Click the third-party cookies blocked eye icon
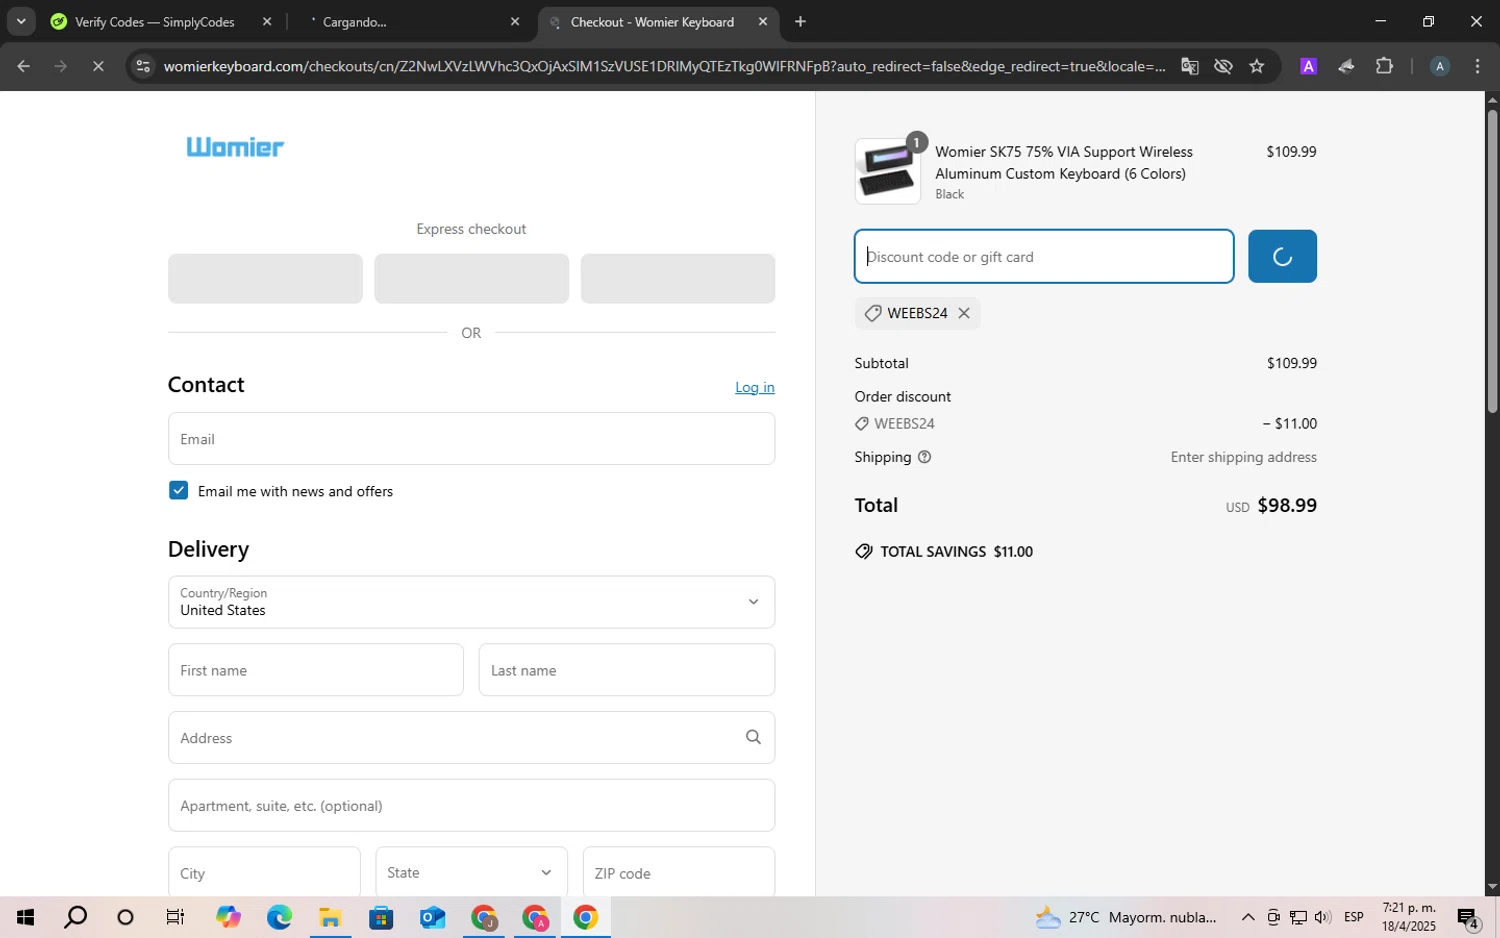 [x=1223, y=66]
